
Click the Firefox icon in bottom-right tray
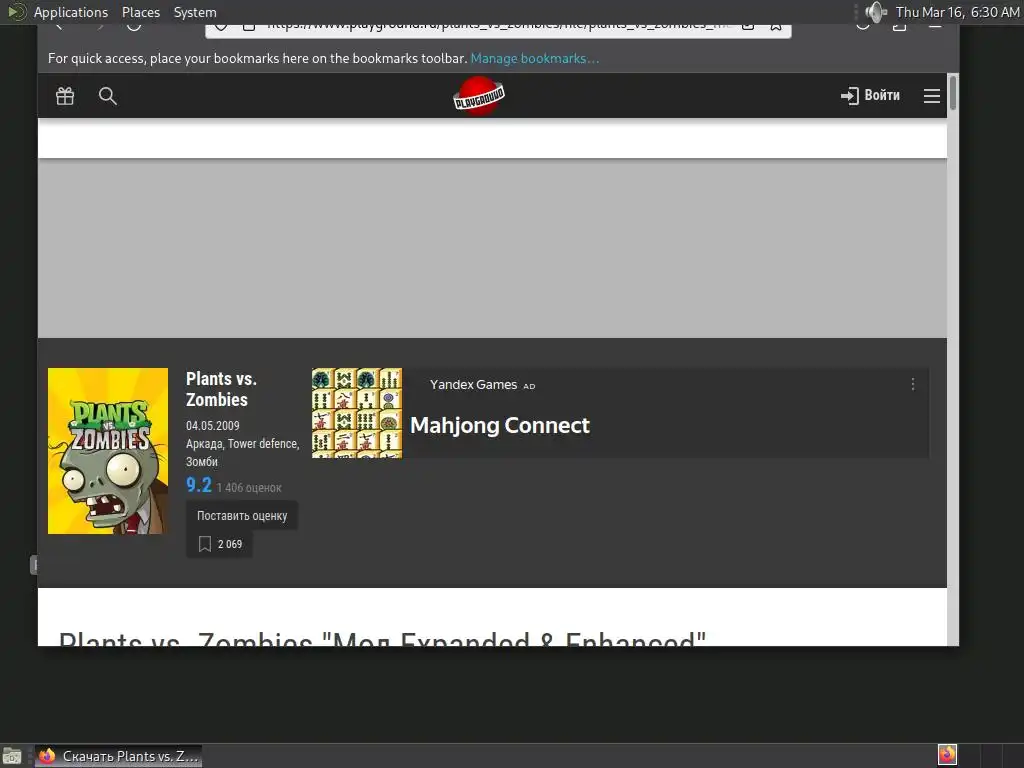[x=947, y=755]
